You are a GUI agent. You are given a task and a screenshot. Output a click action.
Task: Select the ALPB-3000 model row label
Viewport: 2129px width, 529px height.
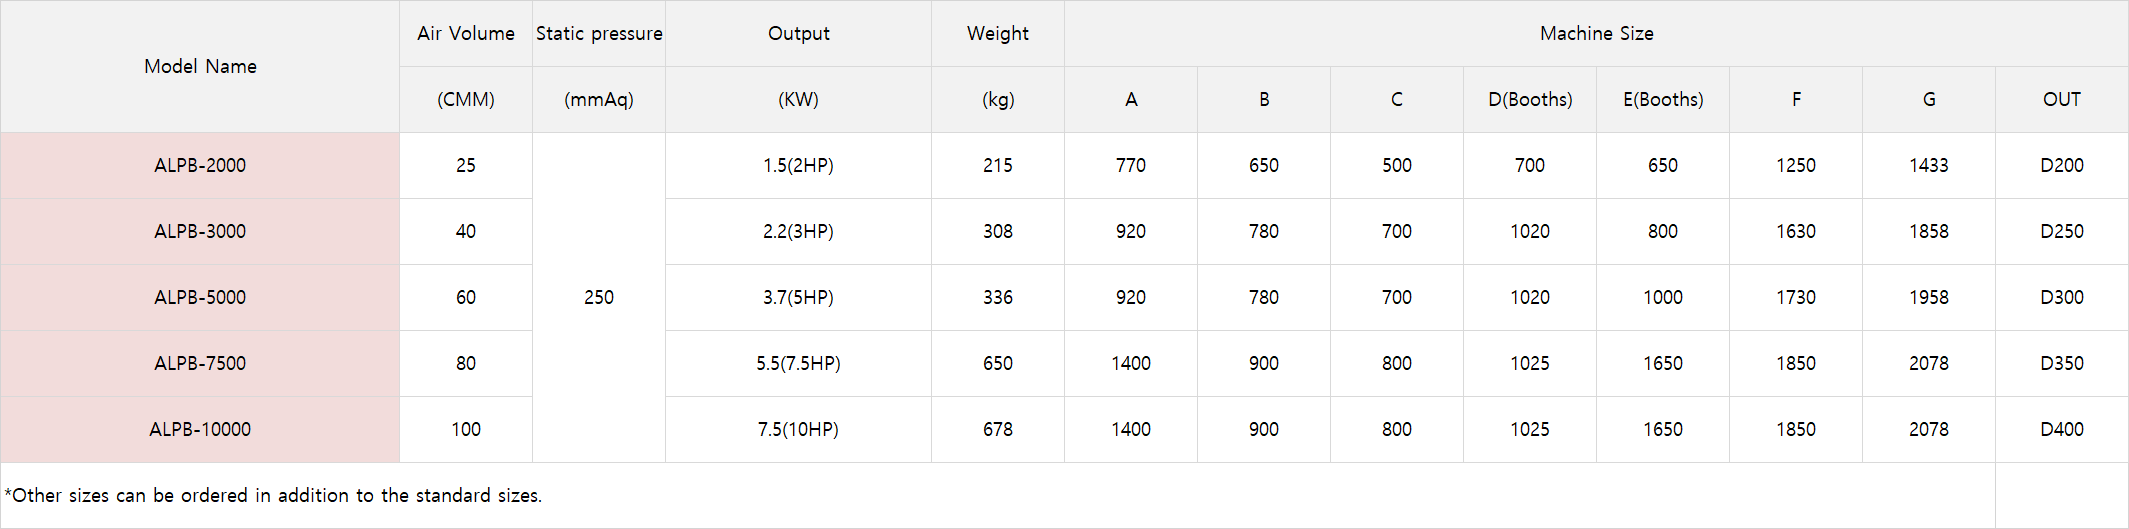point(200,231)
